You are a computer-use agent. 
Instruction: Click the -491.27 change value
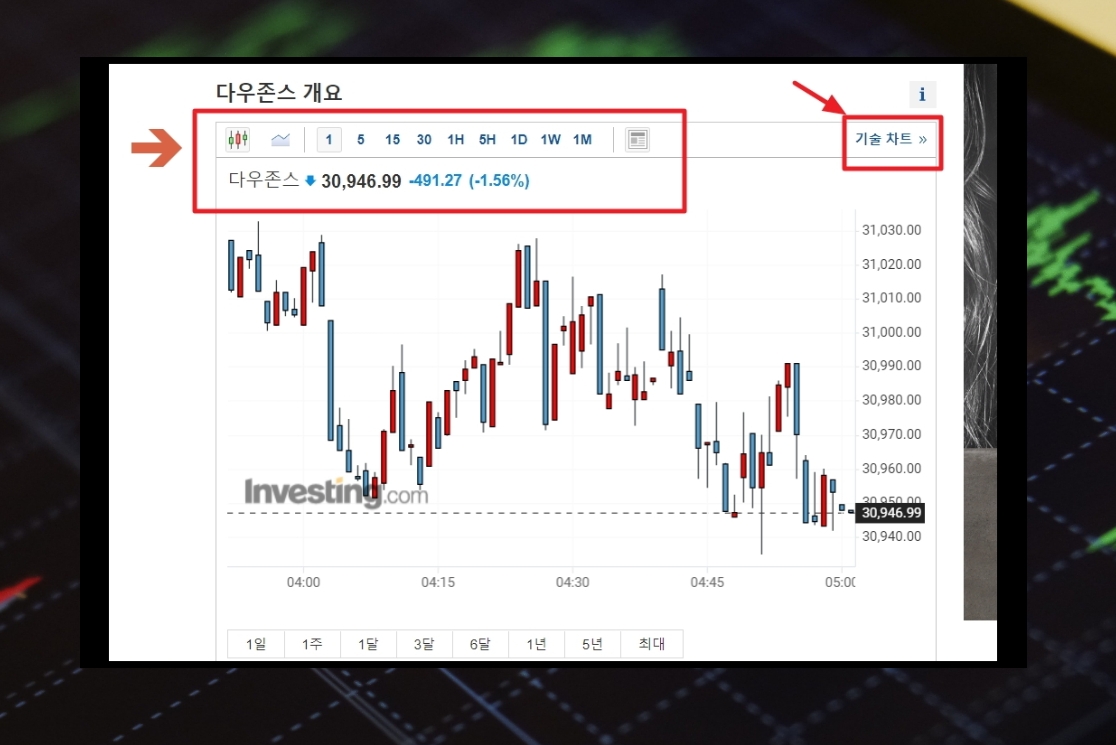[436, 181]
